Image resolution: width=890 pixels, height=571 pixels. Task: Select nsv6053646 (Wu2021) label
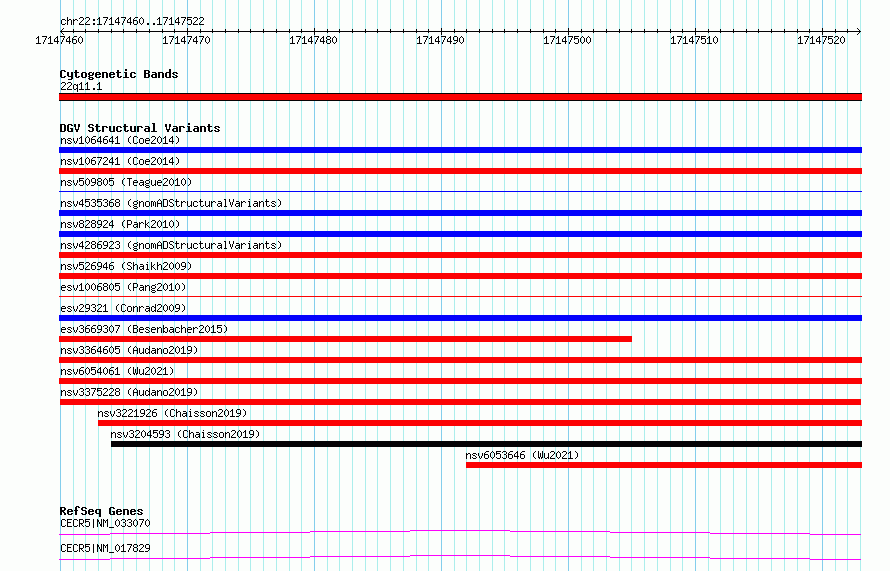522,455
